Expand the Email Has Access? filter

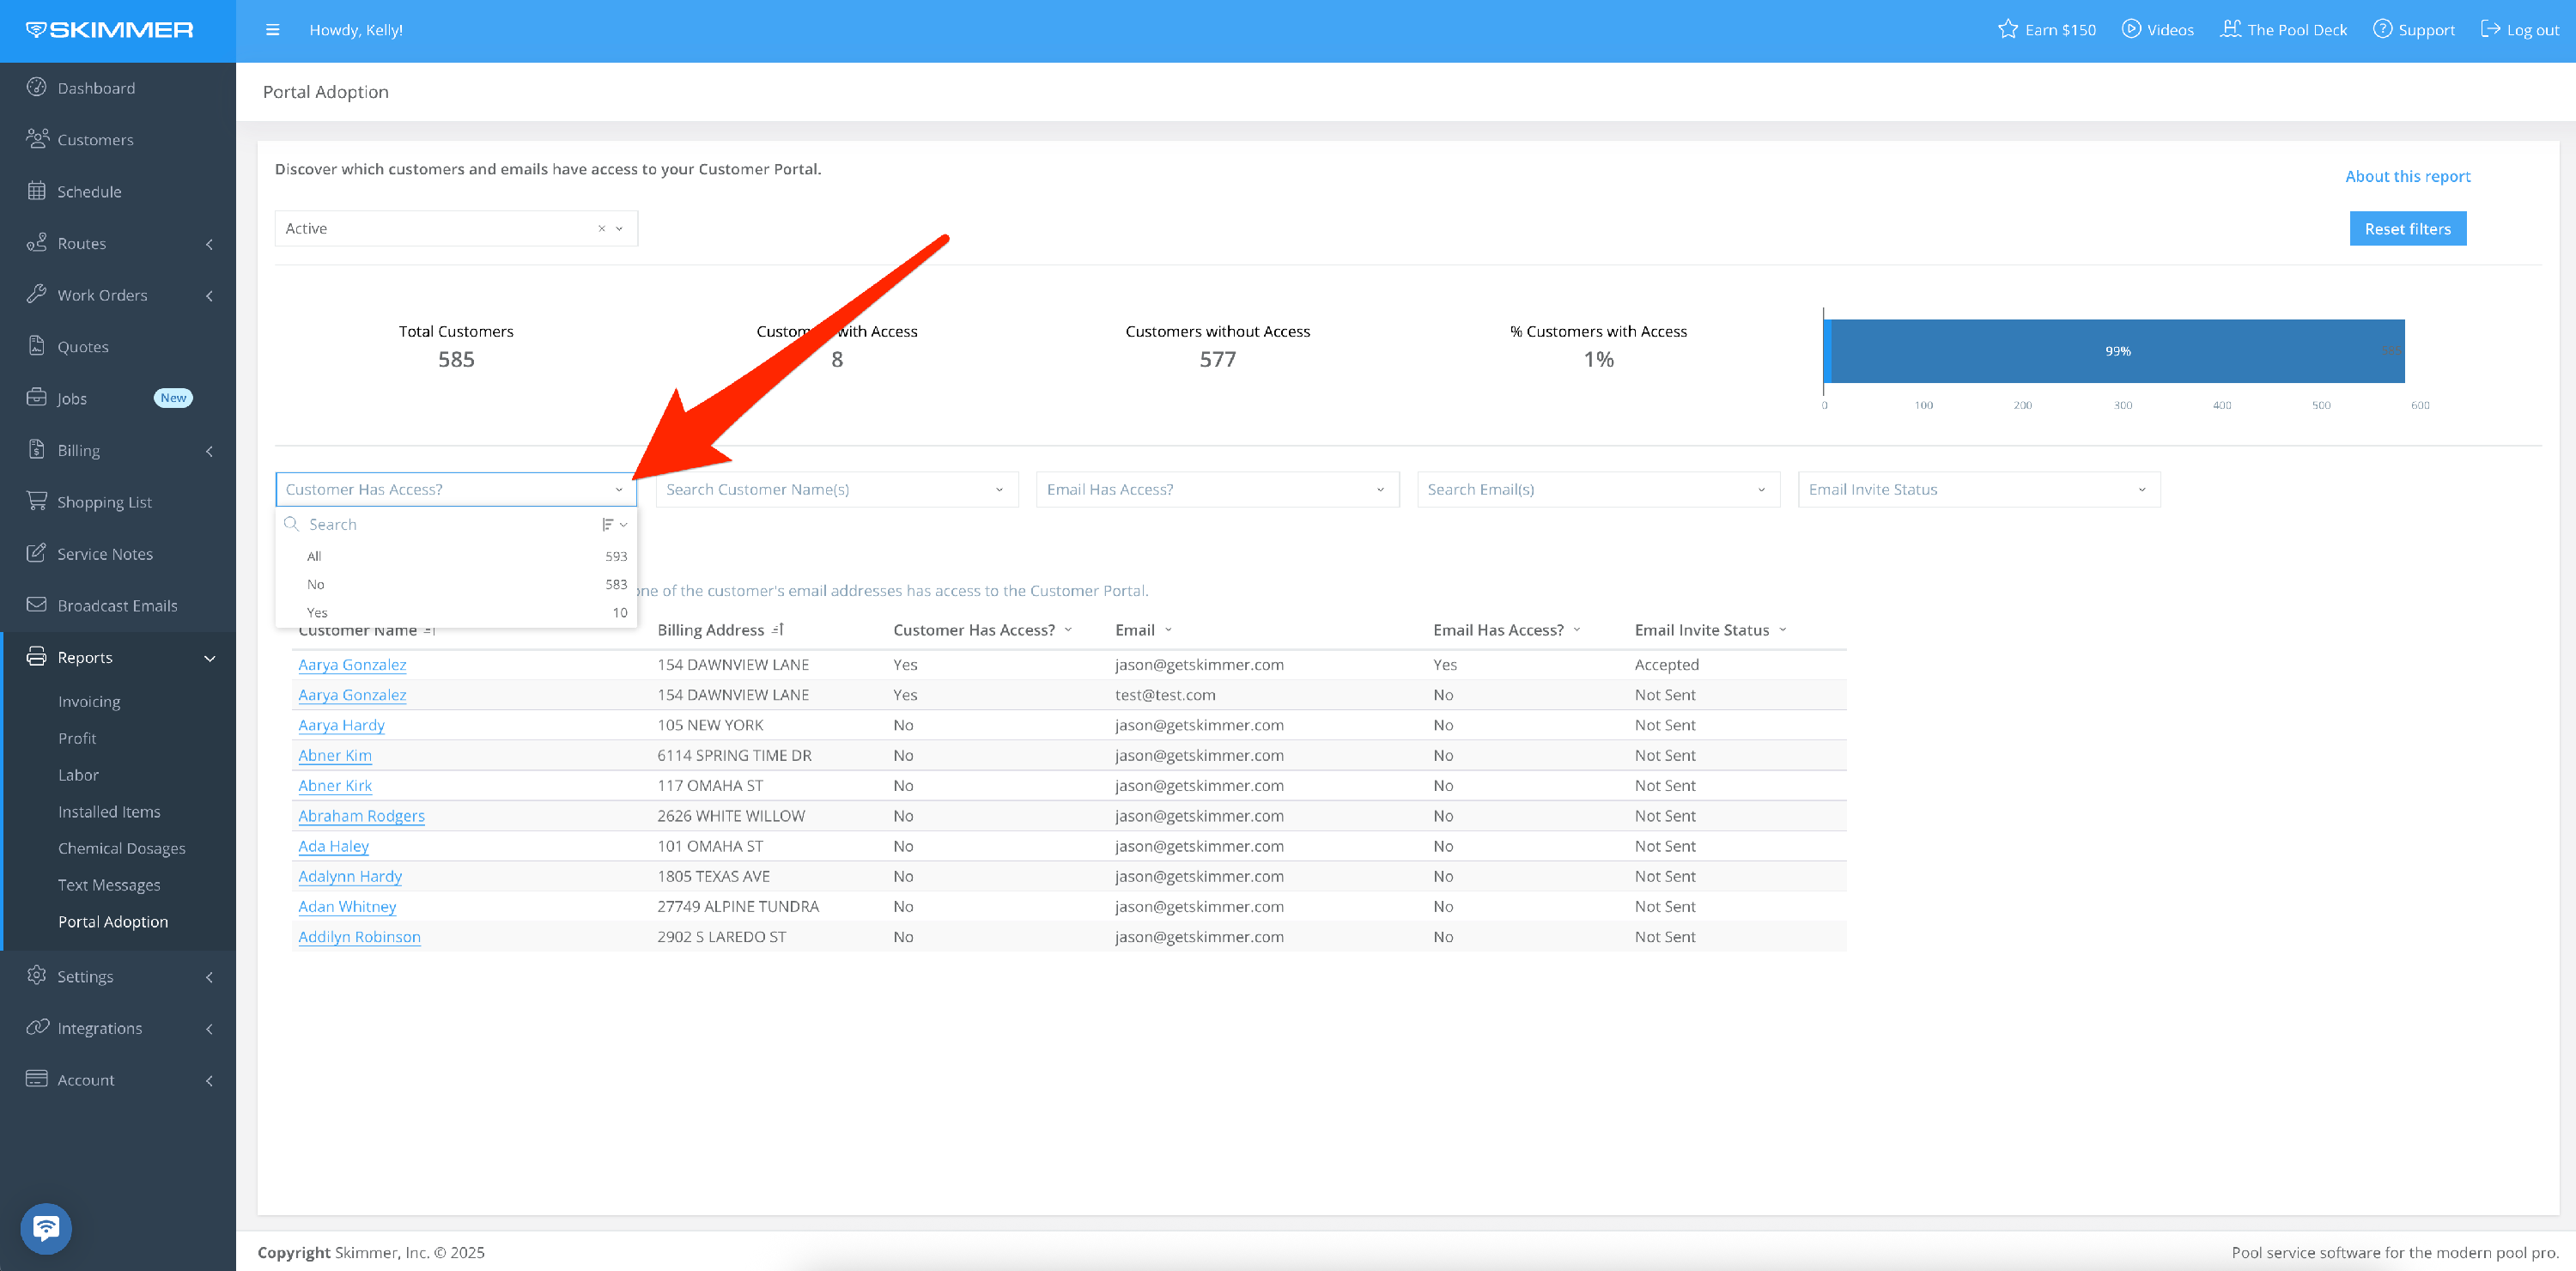[1216, 489]
